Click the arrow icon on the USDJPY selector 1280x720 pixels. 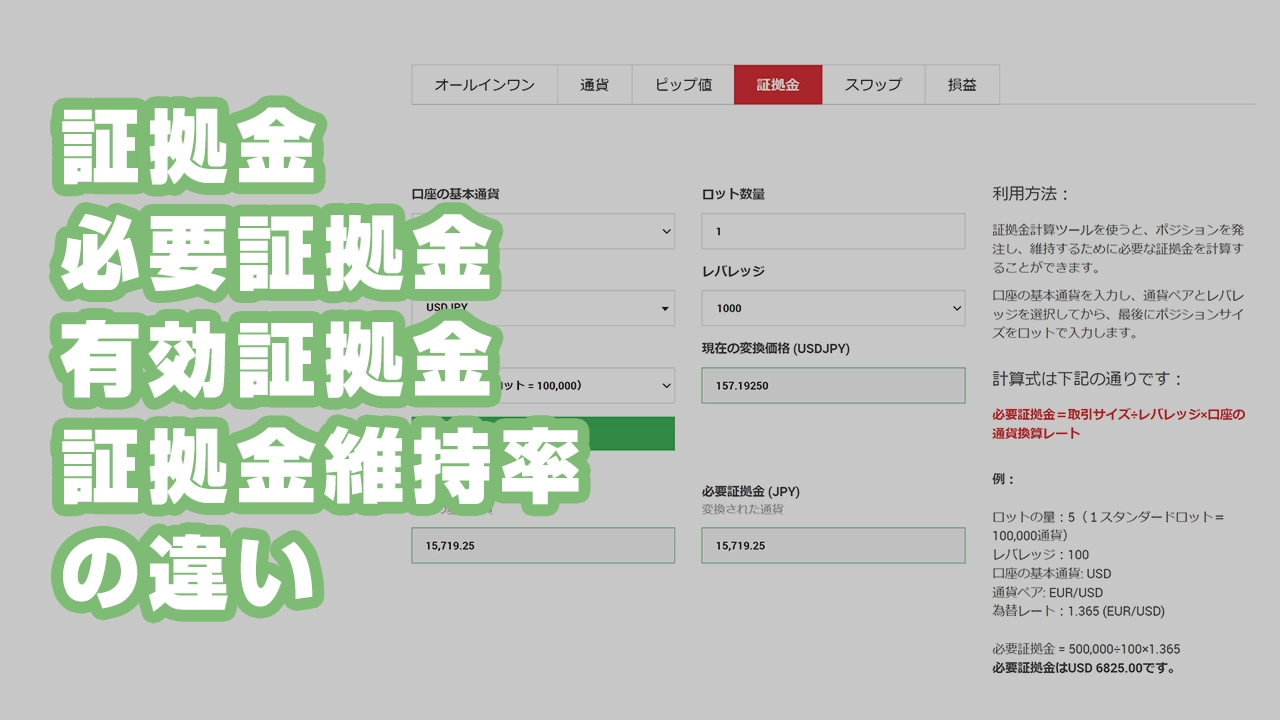coord(663,308)
